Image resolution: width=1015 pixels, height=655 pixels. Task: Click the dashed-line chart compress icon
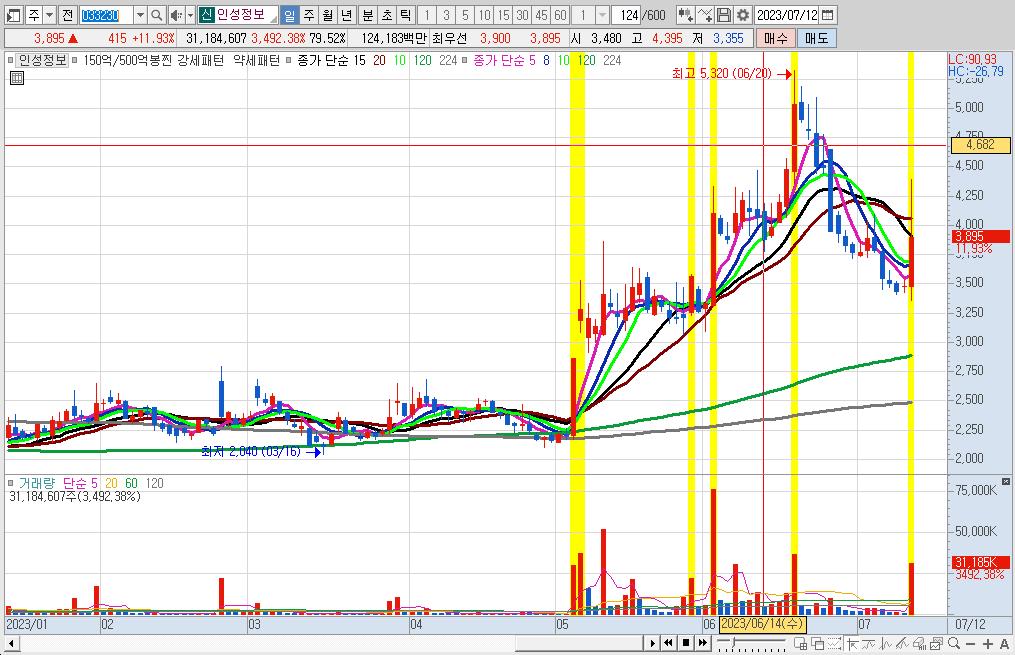(x=834, y=643)
